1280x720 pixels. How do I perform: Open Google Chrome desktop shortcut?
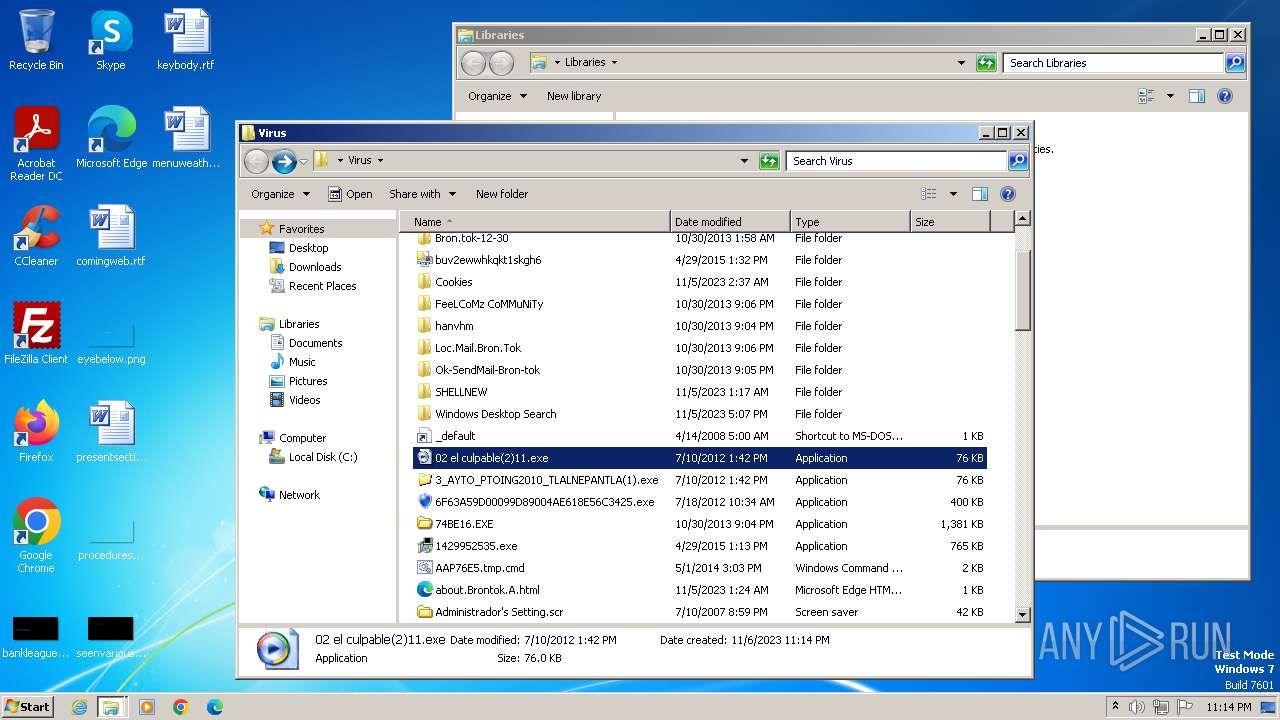[36, 535]
